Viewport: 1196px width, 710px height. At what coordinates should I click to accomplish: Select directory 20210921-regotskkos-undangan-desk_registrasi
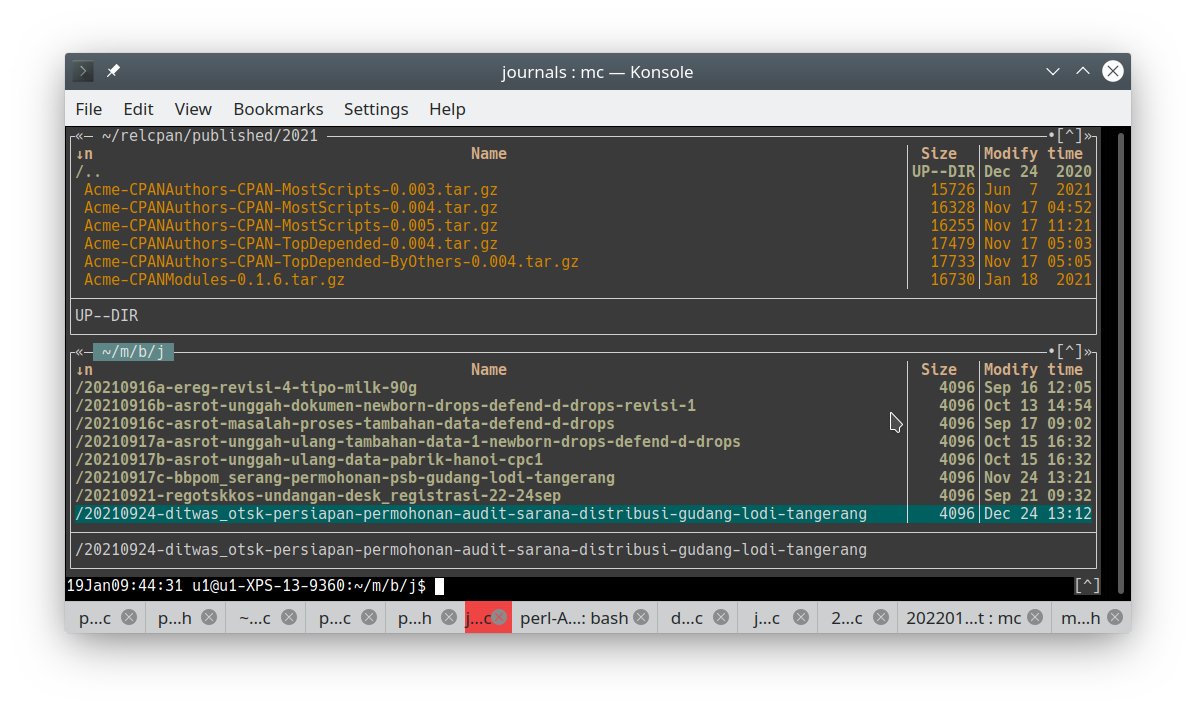point(318,496)
